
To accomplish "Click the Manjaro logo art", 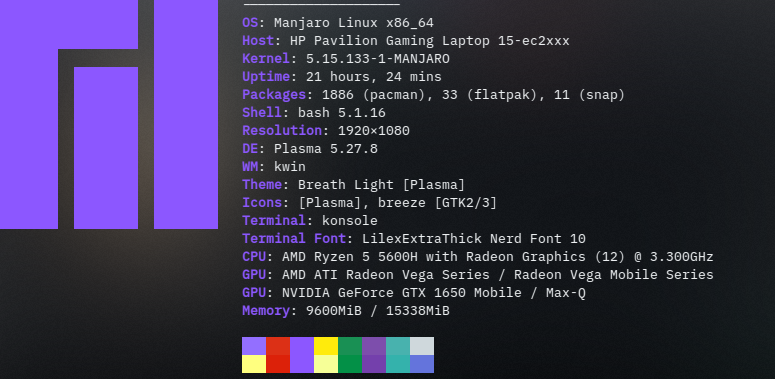I will point(109,114).
